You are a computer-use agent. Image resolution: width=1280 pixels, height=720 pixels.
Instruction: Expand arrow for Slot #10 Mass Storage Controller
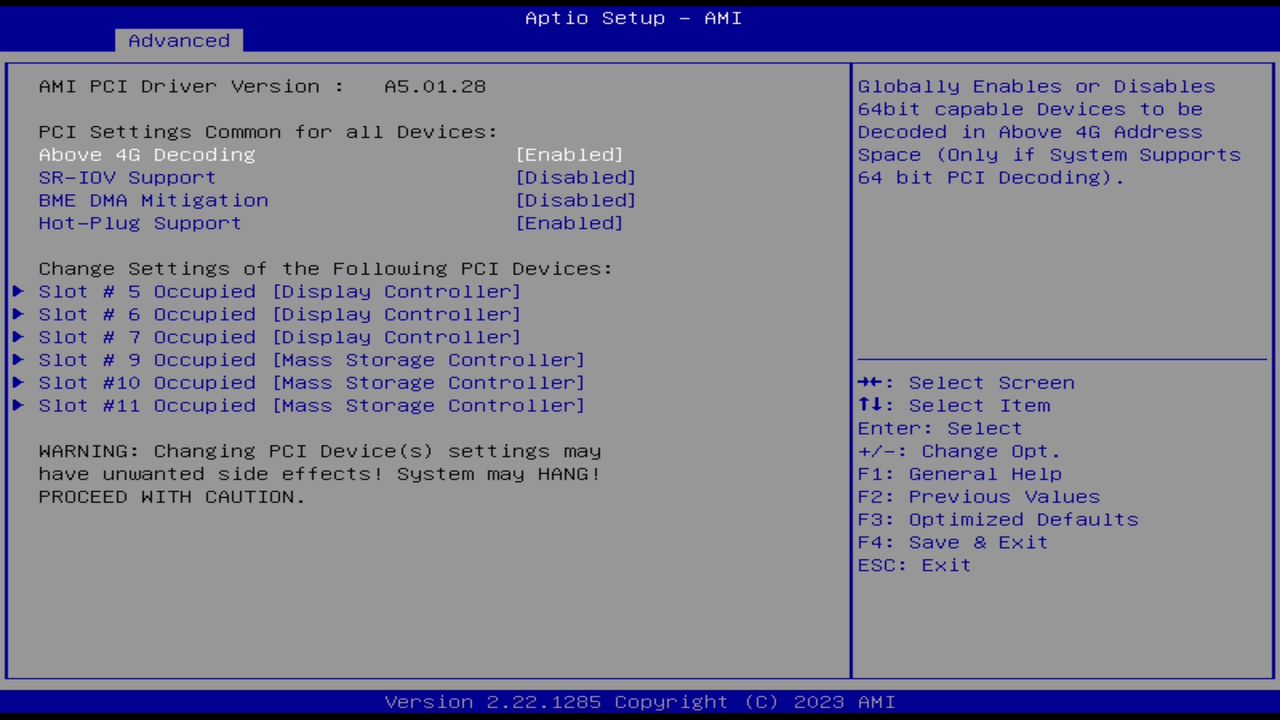pos(18,383)
